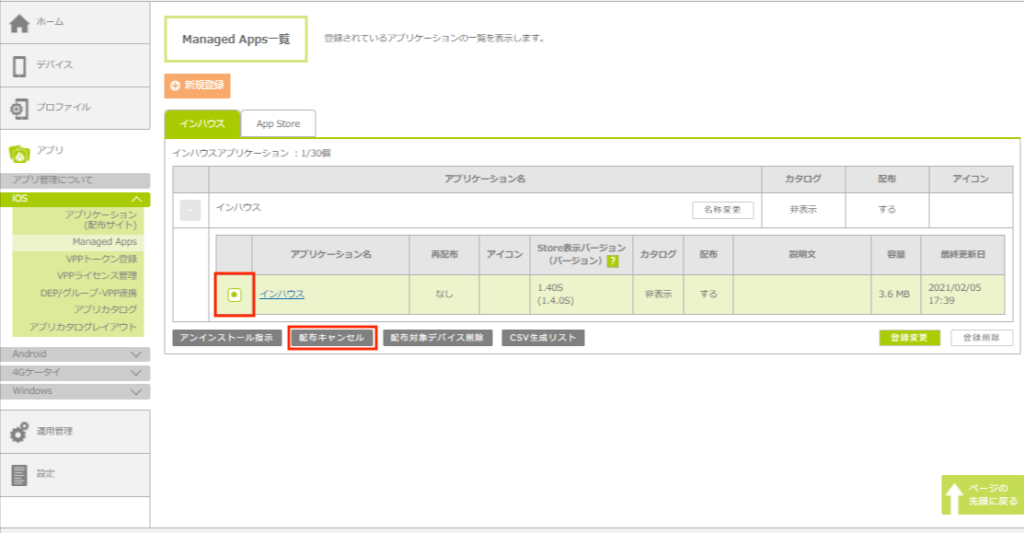Click the operation management gears icon

19,432
